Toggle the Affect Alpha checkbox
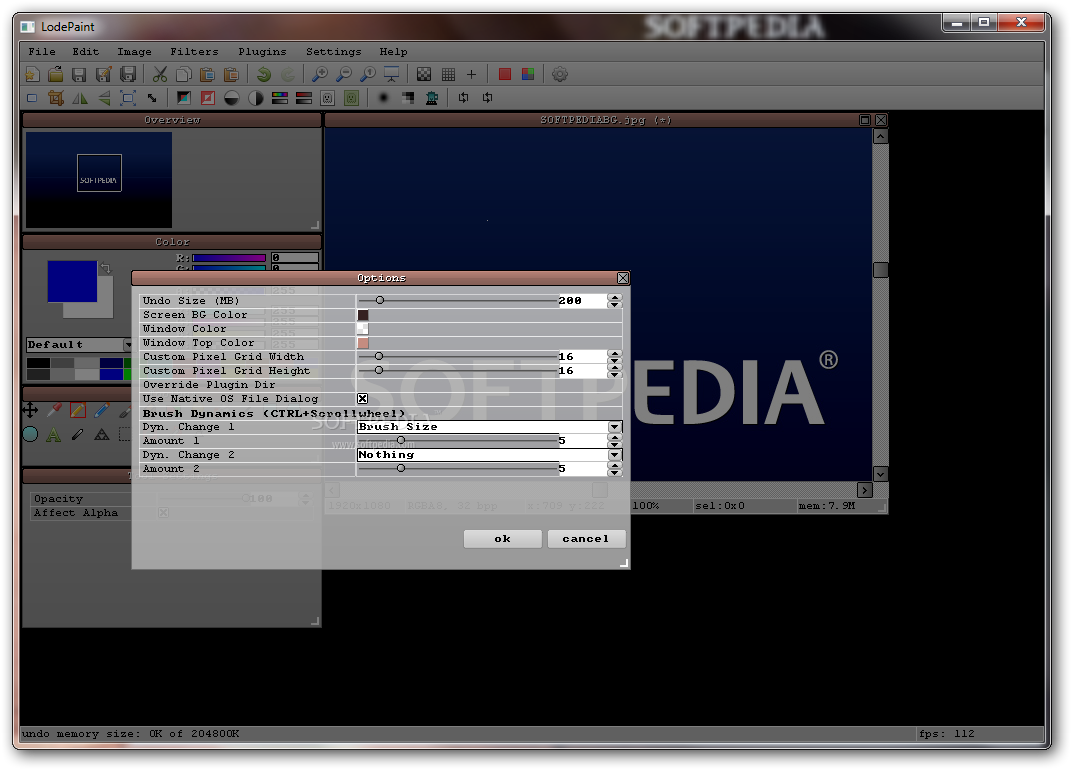 tap(163, 513)
